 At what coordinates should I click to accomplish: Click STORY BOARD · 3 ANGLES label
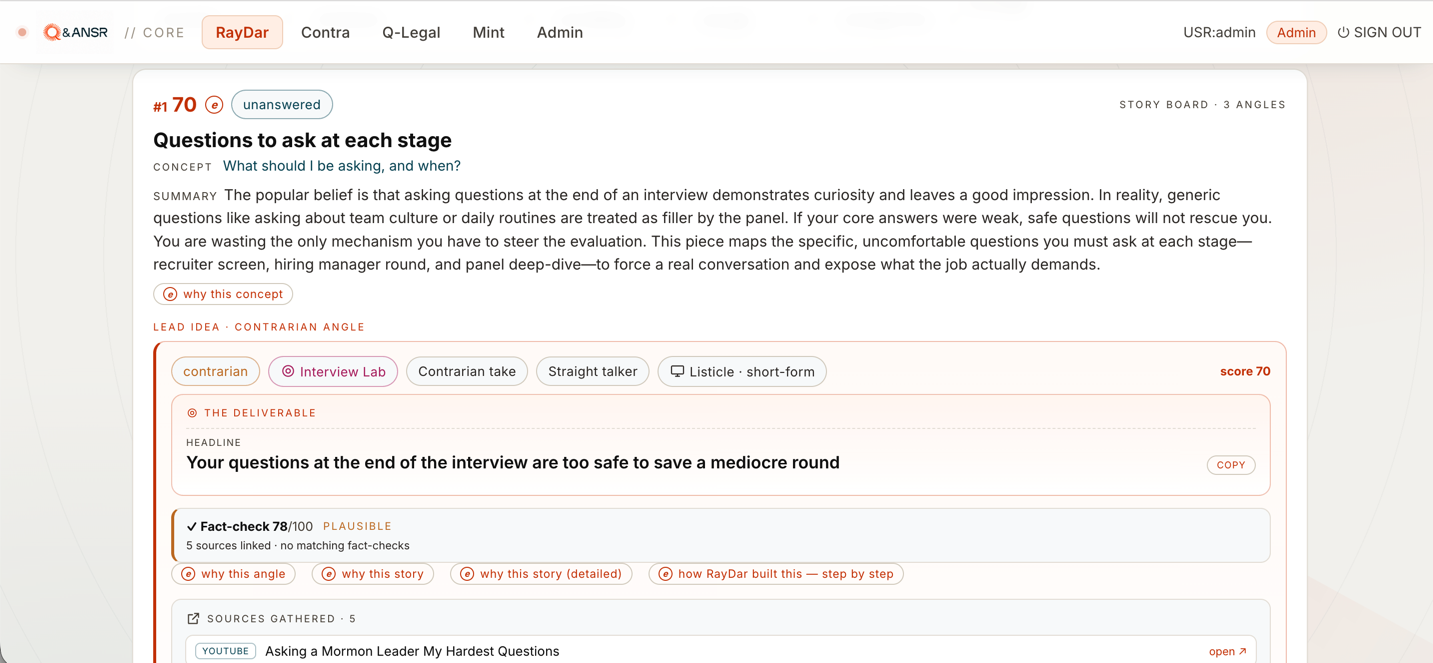1202,105
